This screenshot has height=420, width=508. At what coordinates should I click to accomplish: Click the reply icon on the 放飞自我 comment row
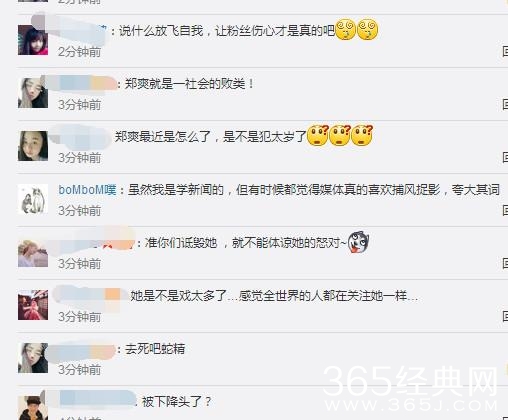tap(505, 51)
